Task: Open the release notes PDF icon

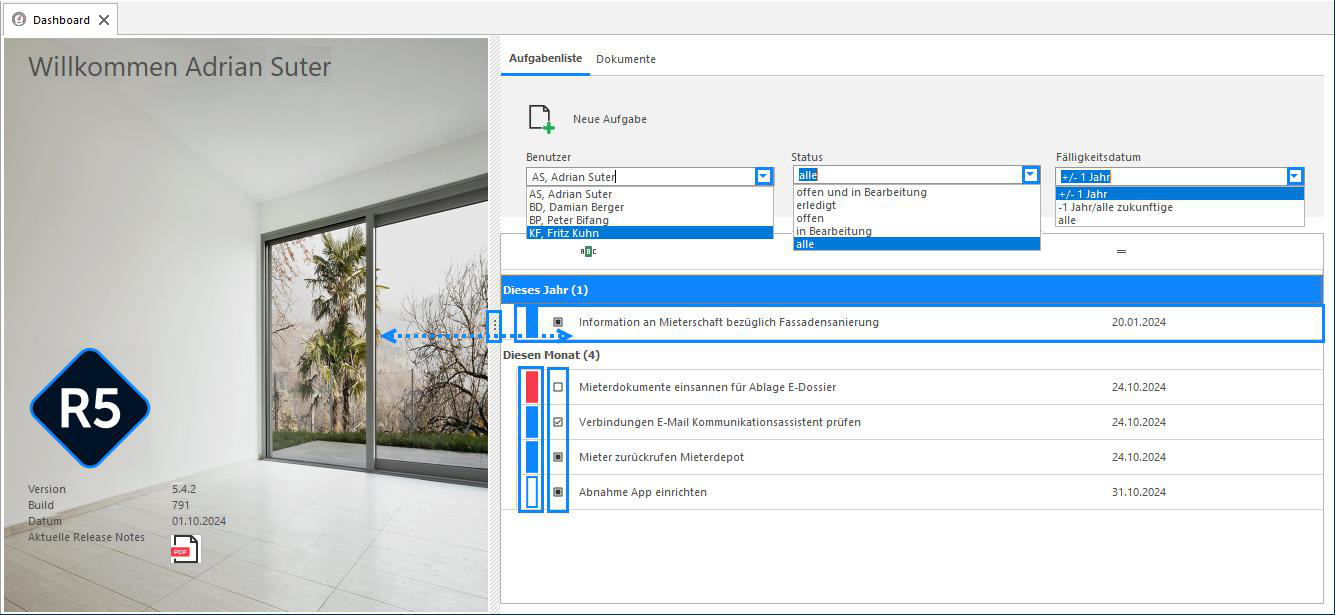Action: 185,549
